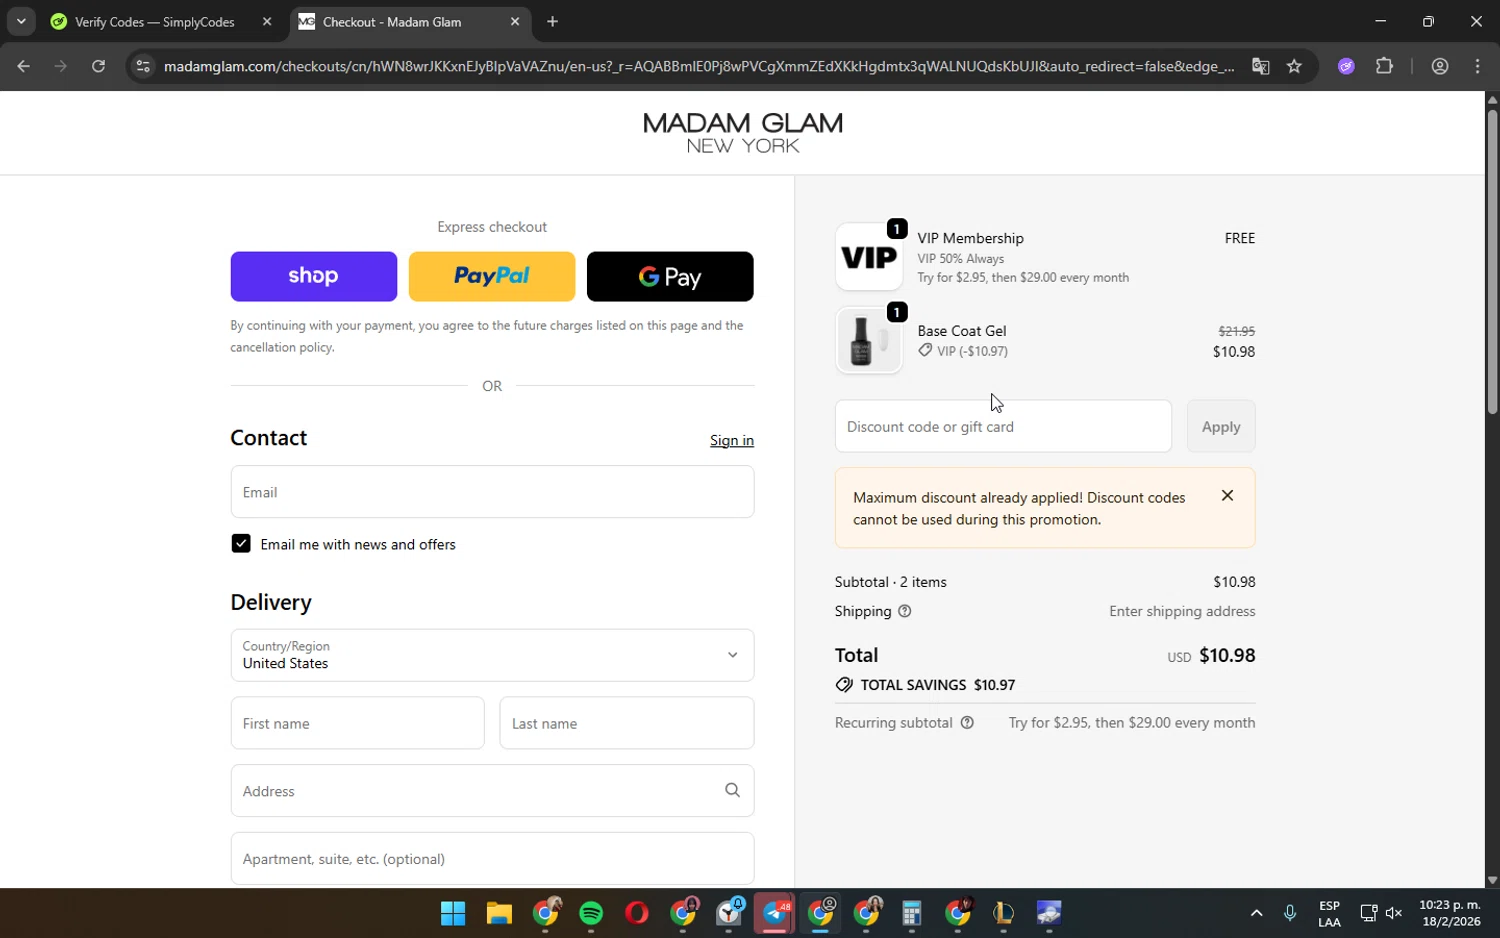This screenshot has height=938, width=1500.
Task: Open the Chrome profile menu
Action: (1440, 66)
